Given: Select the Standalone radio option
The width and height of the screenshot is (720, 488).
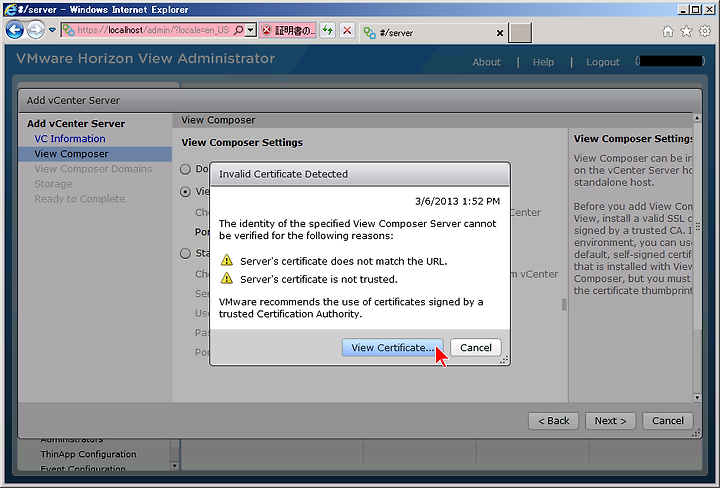Looking at the screenshot, I should [186, 253].
